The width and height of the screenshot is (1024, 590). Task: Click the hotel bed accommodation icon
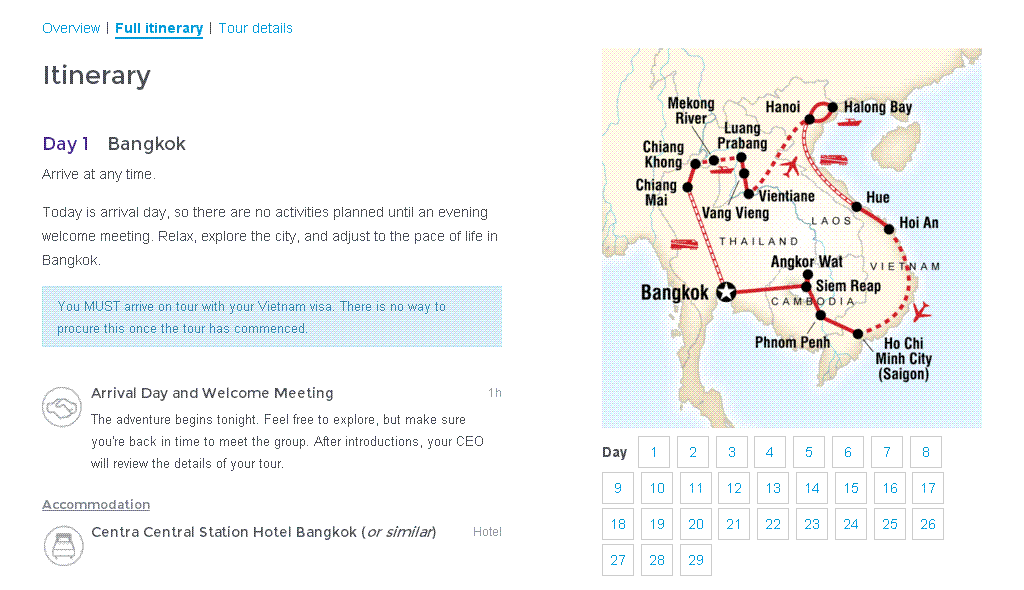tap(63, 545)
